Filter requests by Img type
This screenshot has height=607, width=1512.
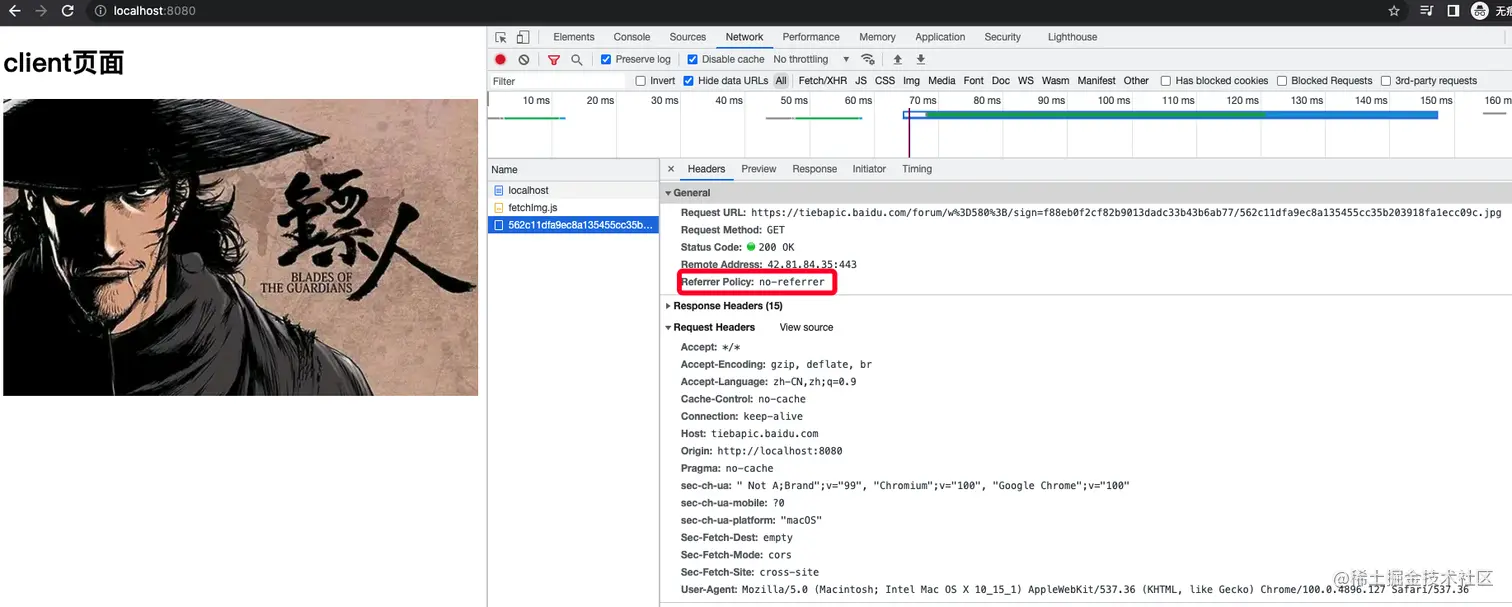point(911,81)
